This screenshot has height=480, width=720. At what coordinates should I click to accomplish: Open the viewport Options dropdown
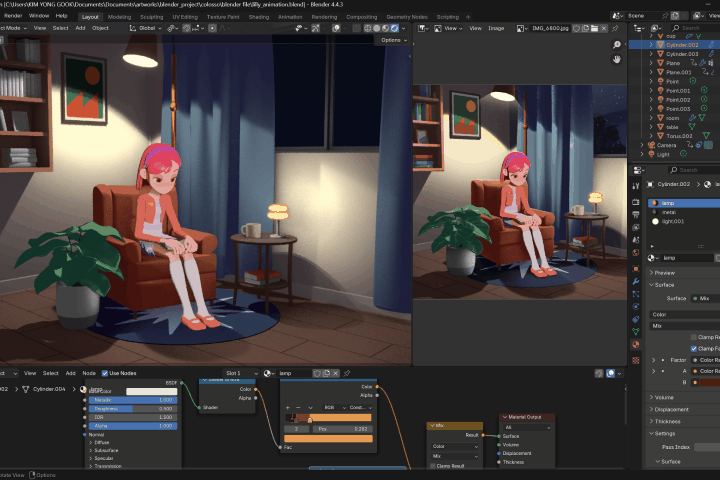coord(394,40)
